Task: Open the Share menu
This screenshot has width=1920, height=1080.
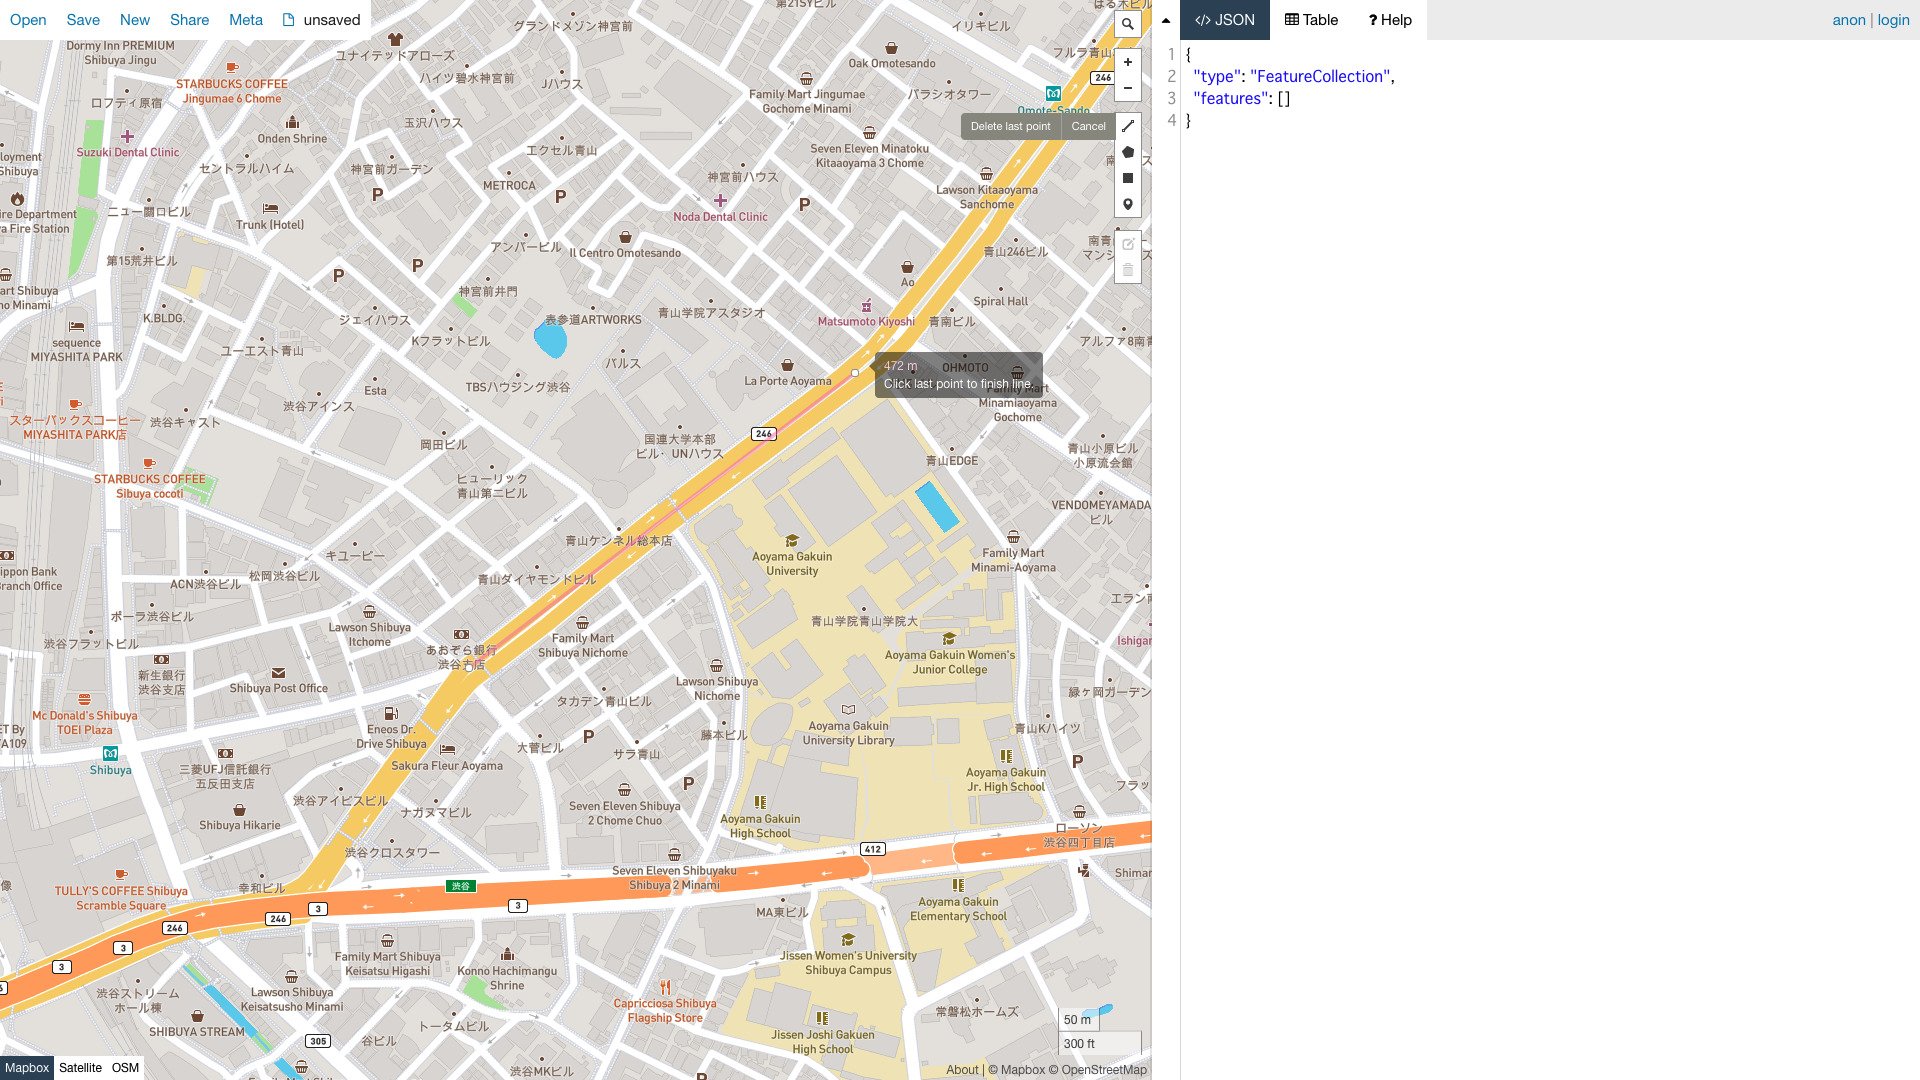Action: [x=189, y=20]
